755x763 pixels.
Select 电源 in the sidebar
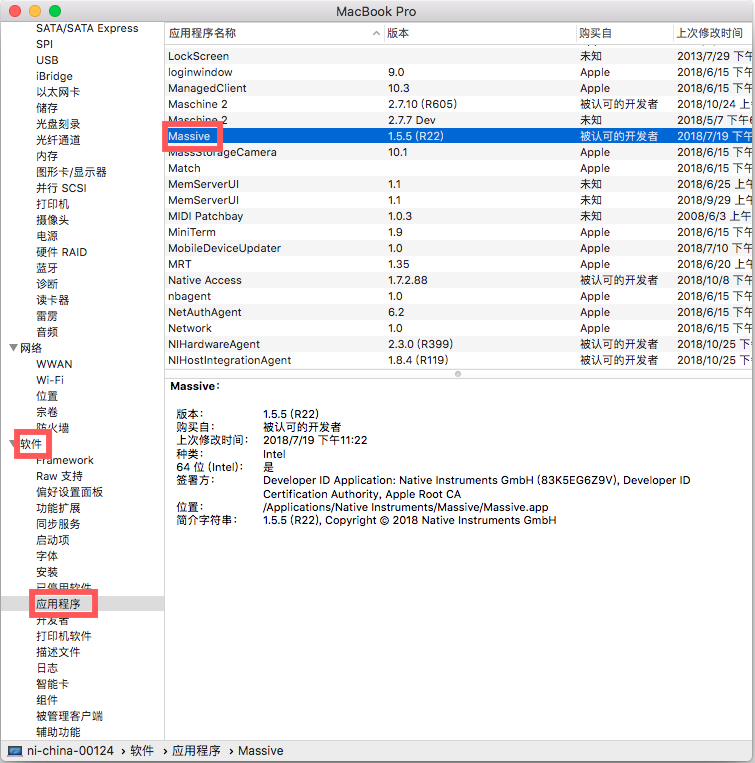click(x=47, y=236)
